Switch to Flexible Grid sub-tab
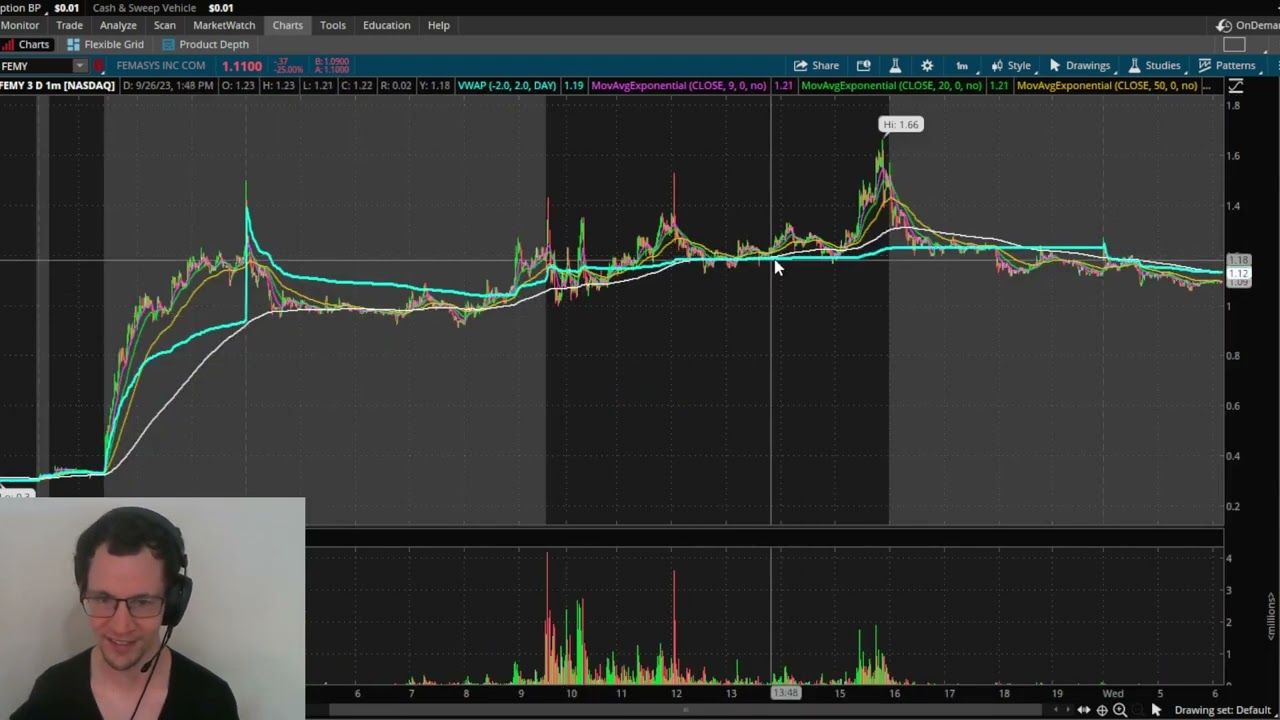 [x=105, y=44]
